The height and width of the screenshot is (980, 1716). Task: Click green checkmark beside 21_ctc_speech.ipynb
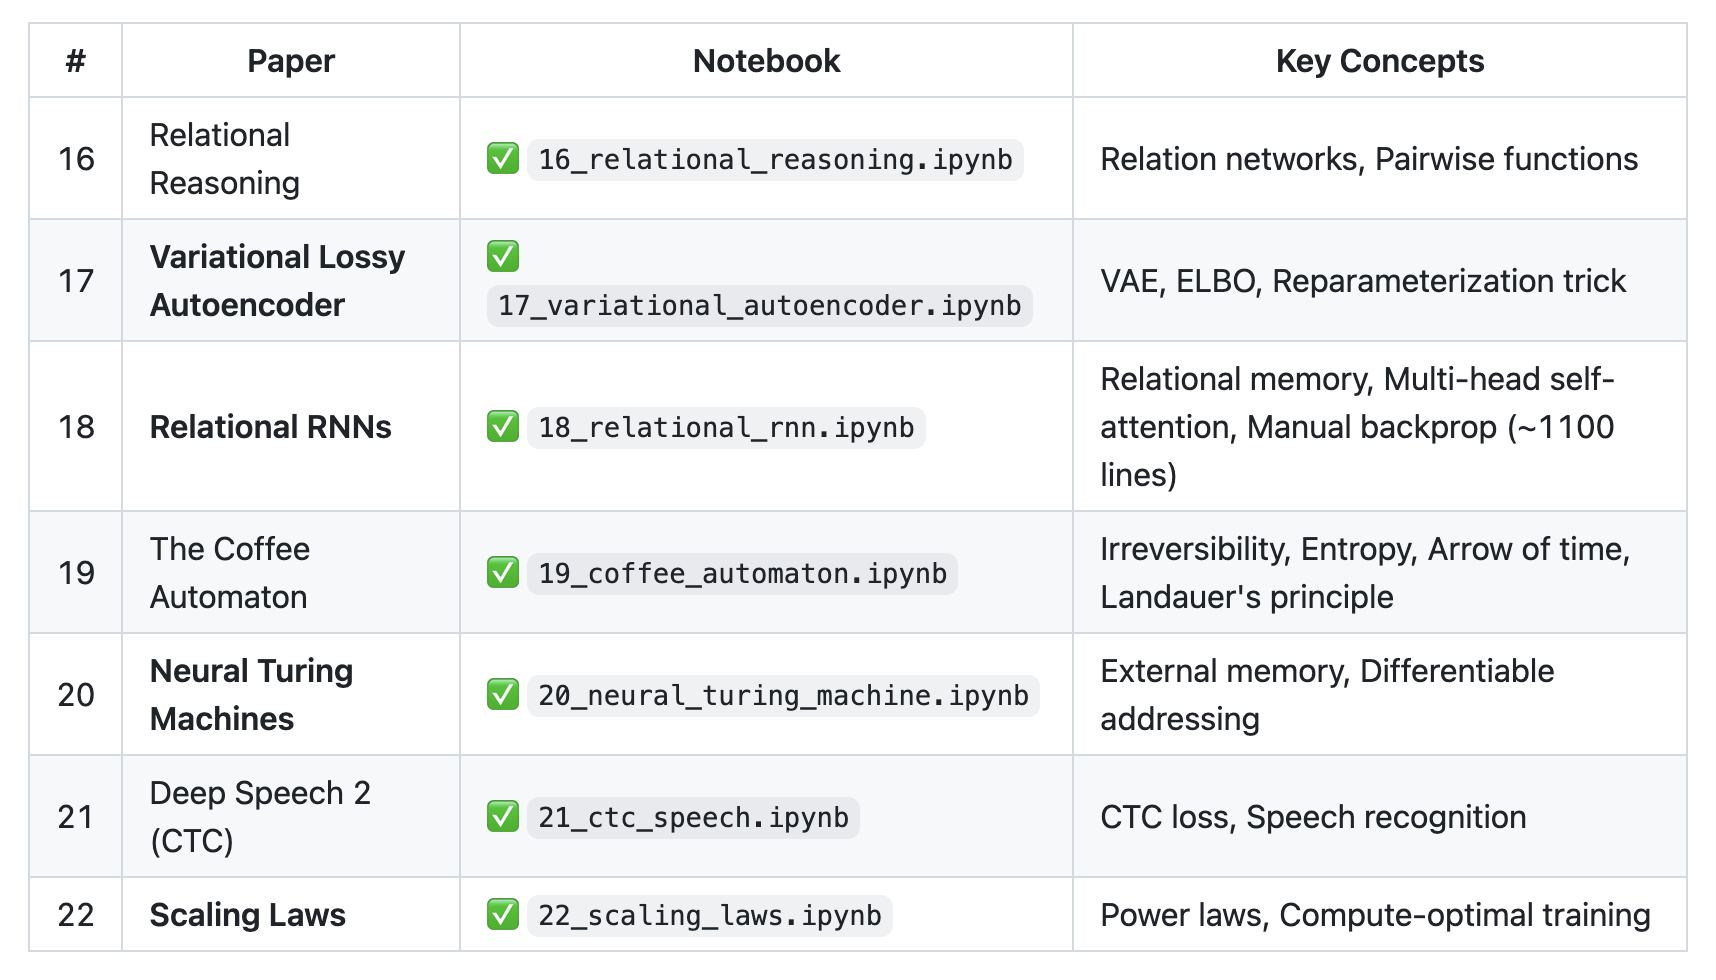coord(503,817)
